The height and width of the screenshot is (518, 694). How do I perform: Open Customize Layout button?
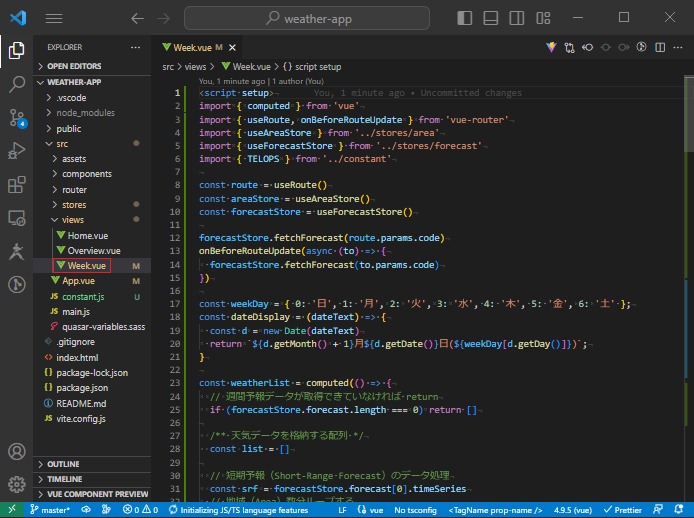(x=543, y=18)
